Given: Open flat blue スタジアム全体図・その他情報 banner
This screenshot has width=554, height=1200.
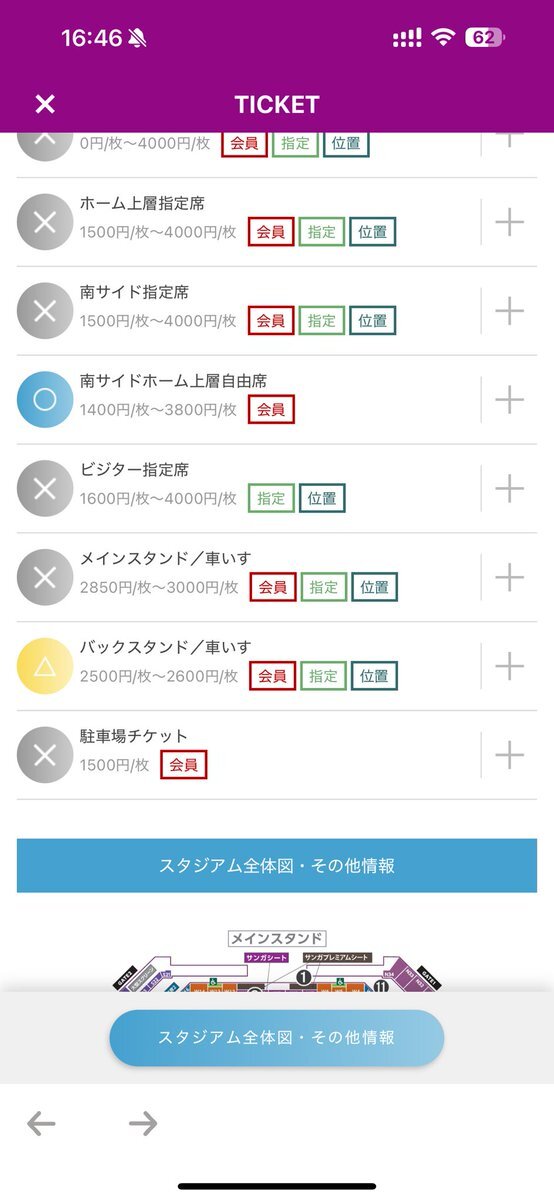Looking at the screenshot, I should pos(277,866).
